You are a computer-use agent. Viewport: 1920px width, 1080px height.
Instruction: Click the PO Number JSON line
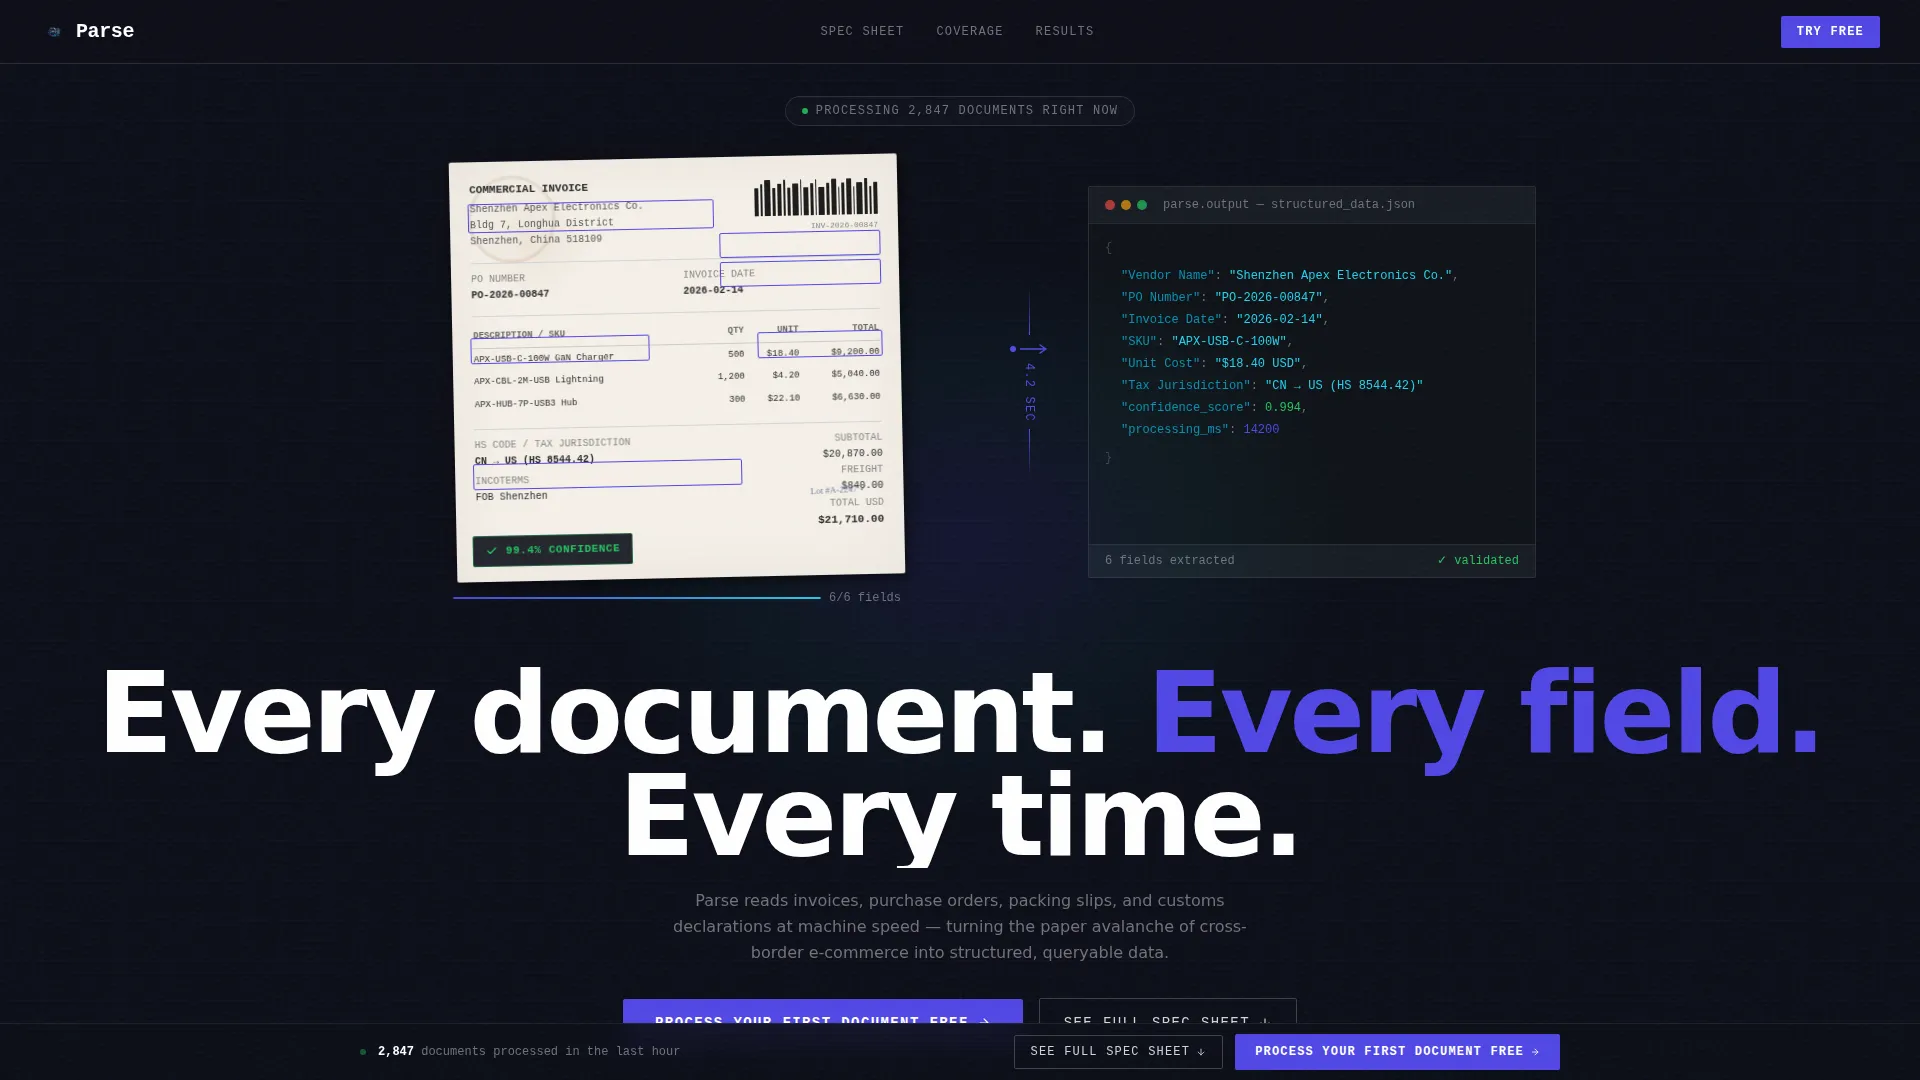coord(1225,298)
